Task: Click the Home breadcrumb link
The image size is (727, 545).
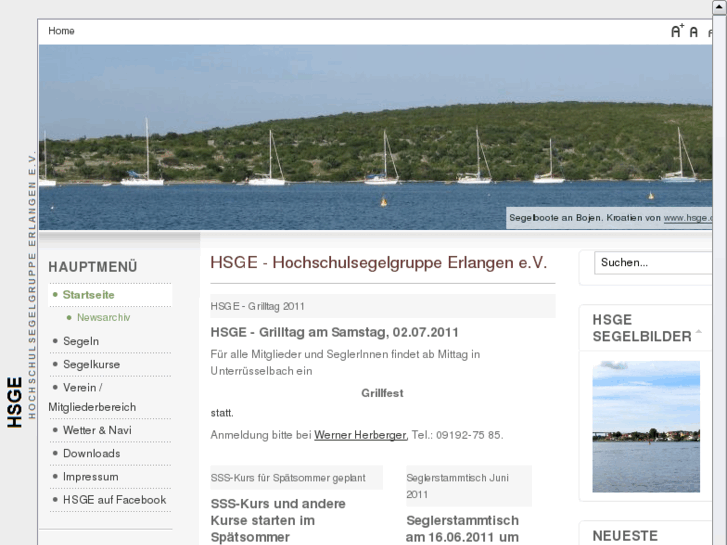Action: [x=61, y=31]
